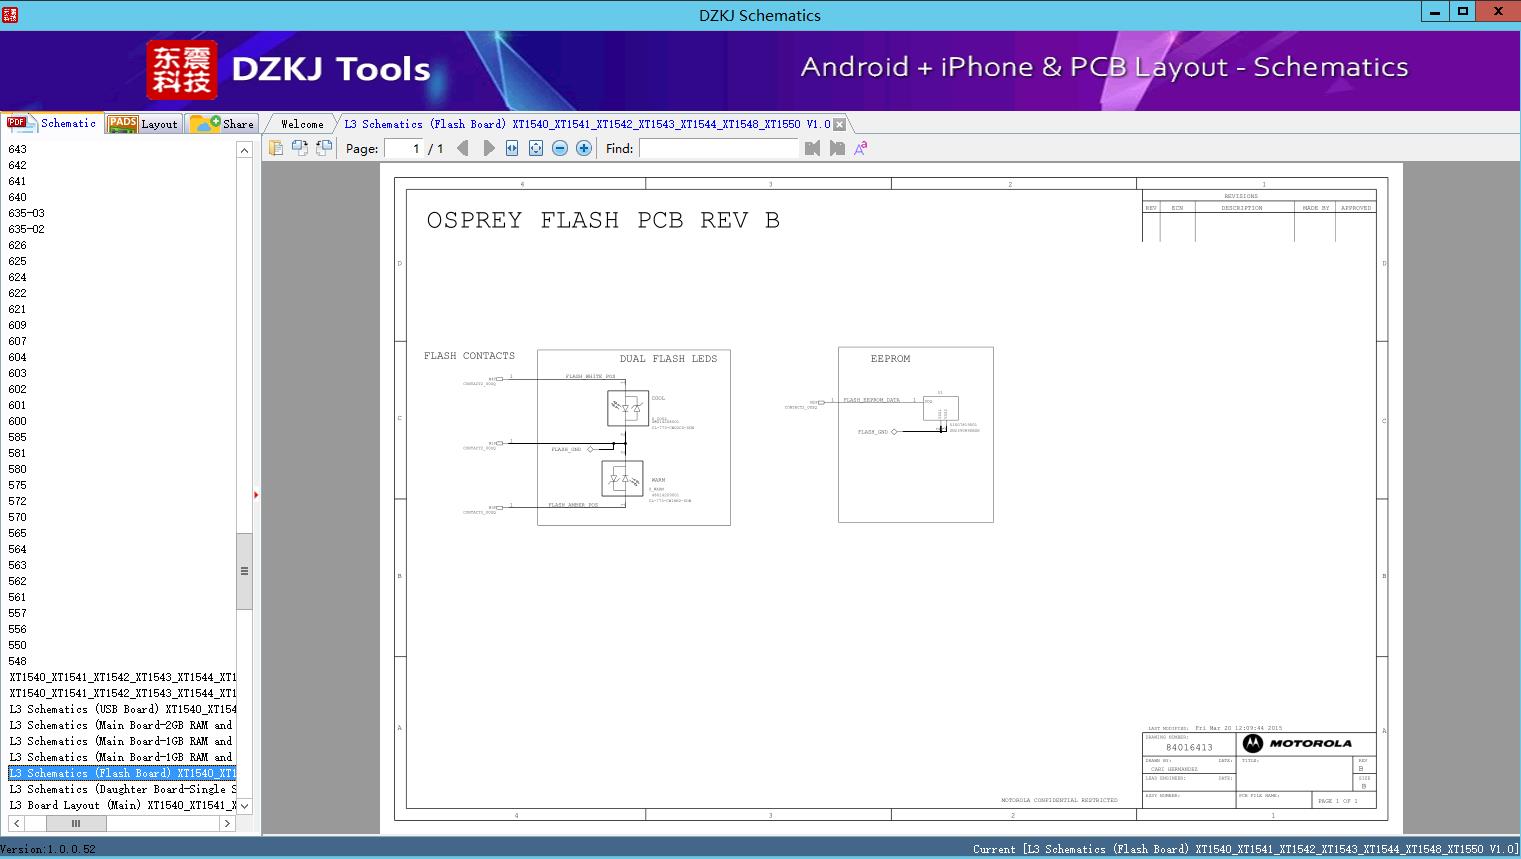The height and width of the screenshot is (859, 1521).
Task: Go to next page with forward arrow
Action: coord(487,147)
